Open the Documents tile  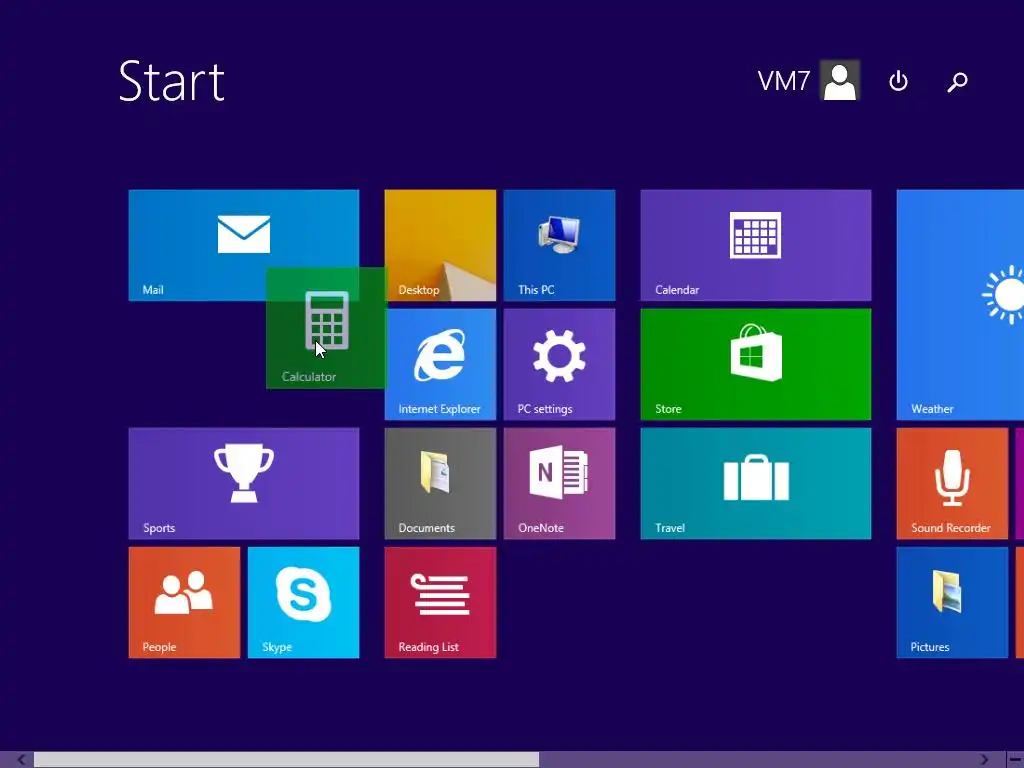pyautogui.click(x=440, y=483)
